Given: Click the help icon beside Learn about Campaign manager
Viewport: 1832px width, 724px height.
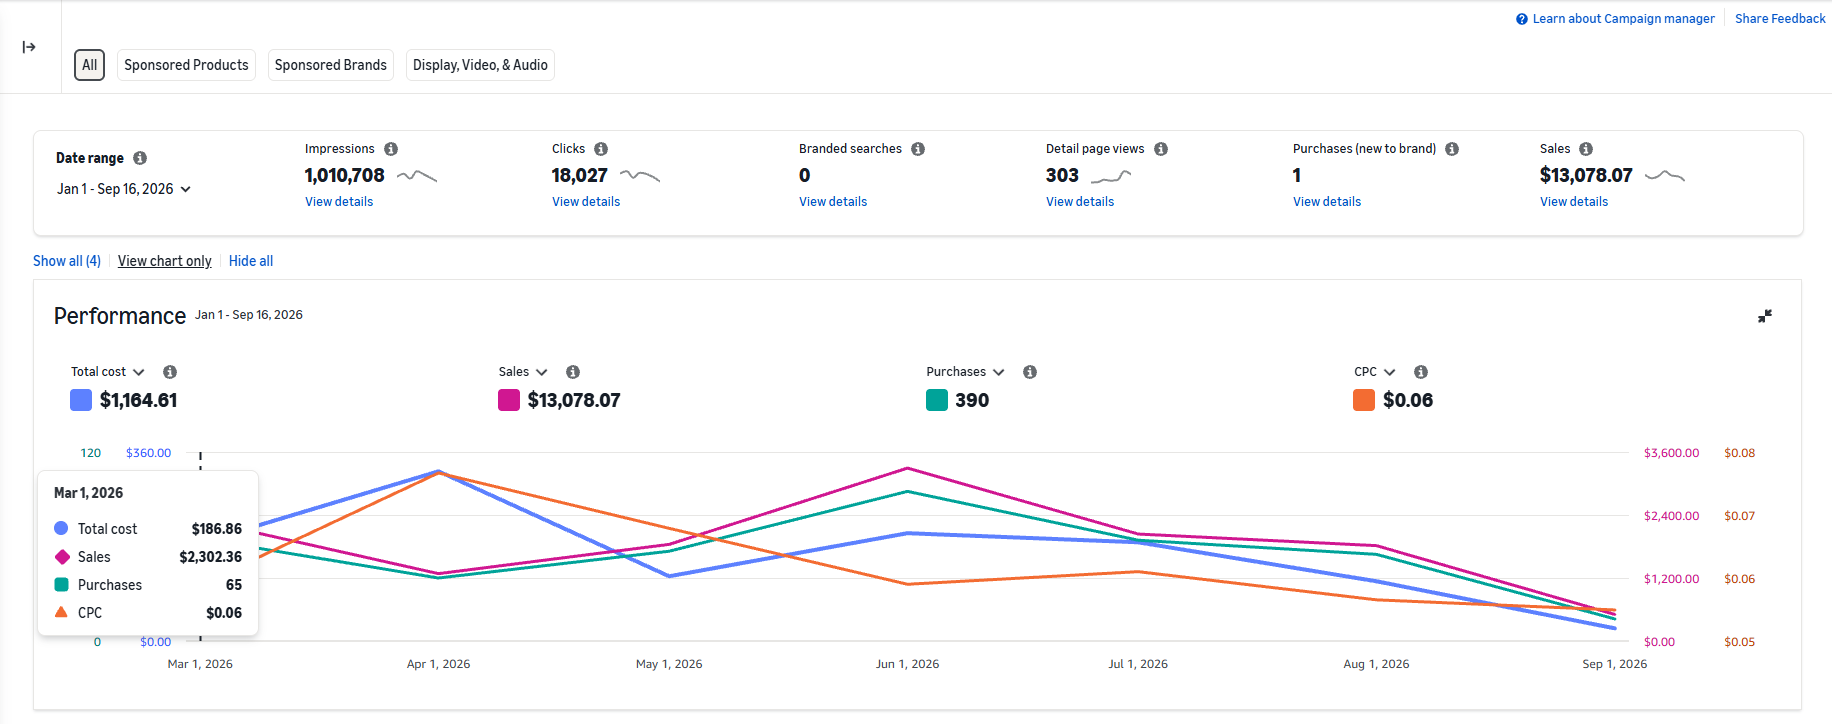Looking at the screenshot, I should tap(1522, 19).
